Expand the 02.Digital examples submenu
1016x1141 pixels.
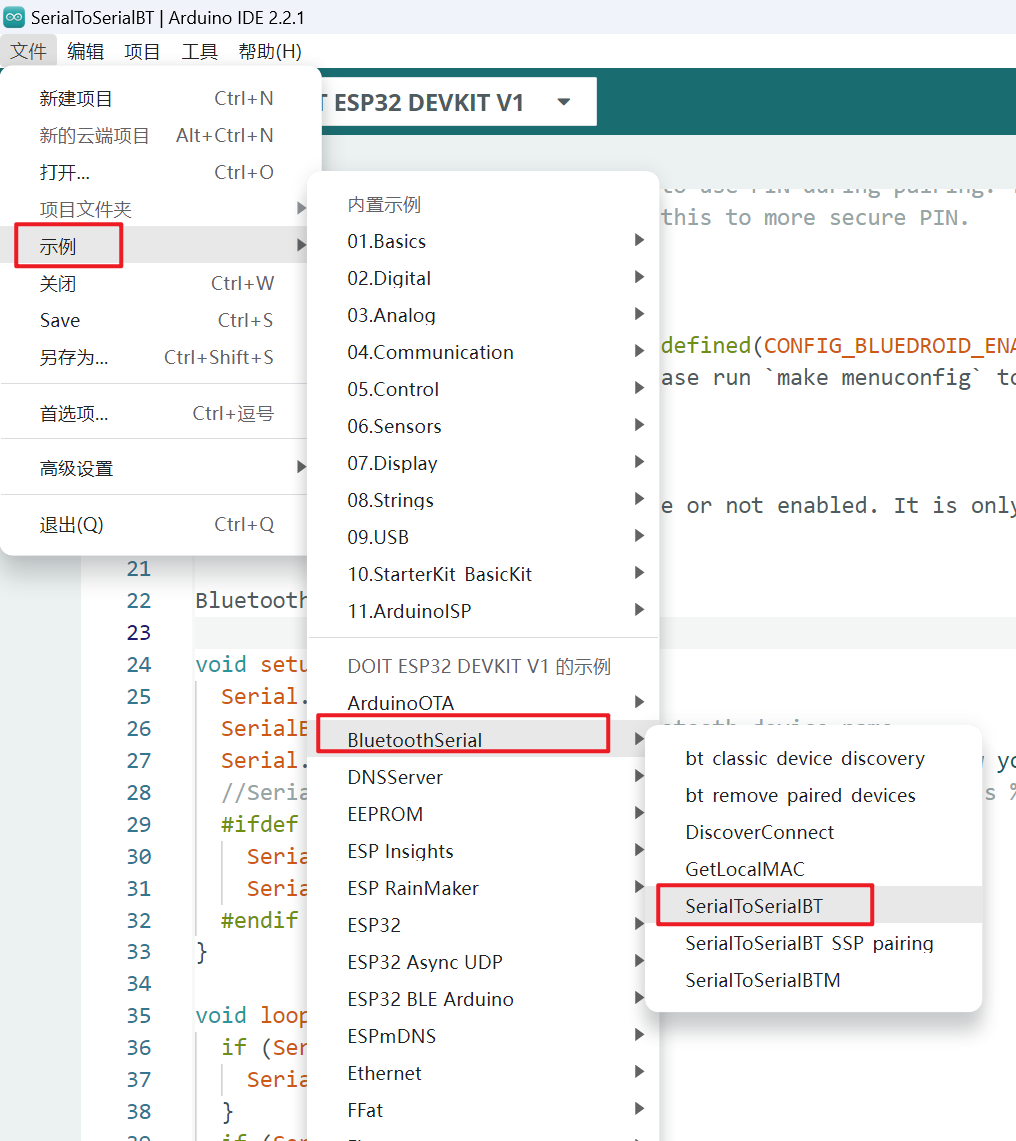pyautogui.click(x=483, y=278)
